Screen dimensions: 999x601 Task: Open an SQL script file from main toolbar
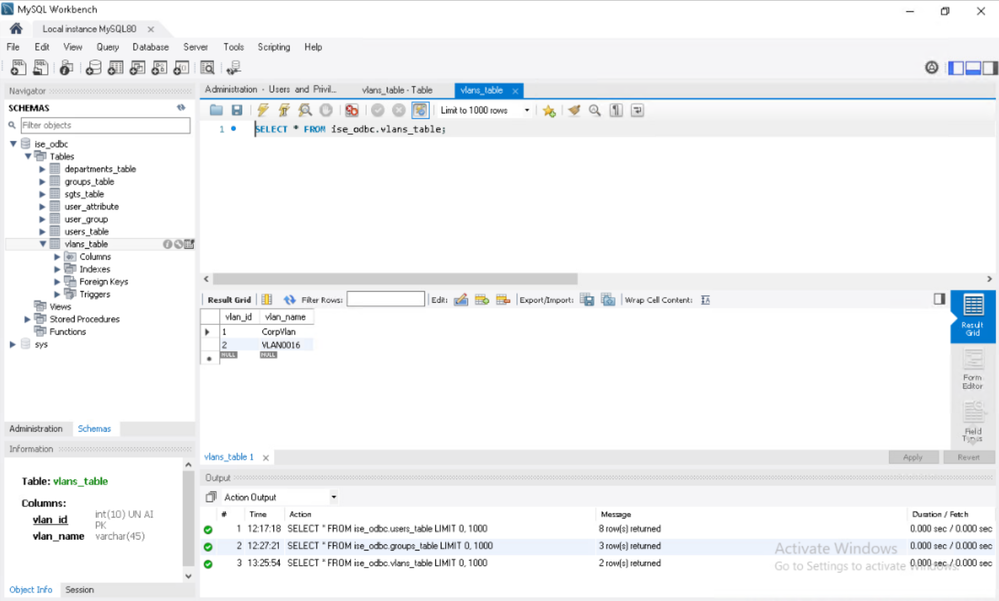point(40,68)
